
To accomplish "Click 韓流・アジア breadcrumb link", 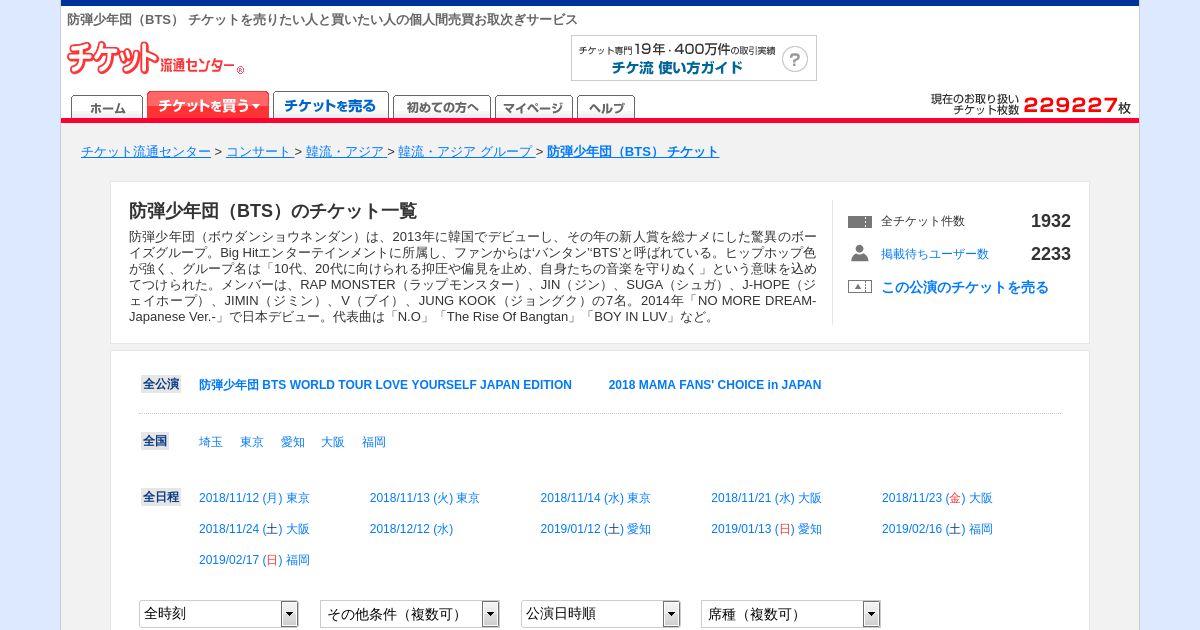I will point(345,152).
